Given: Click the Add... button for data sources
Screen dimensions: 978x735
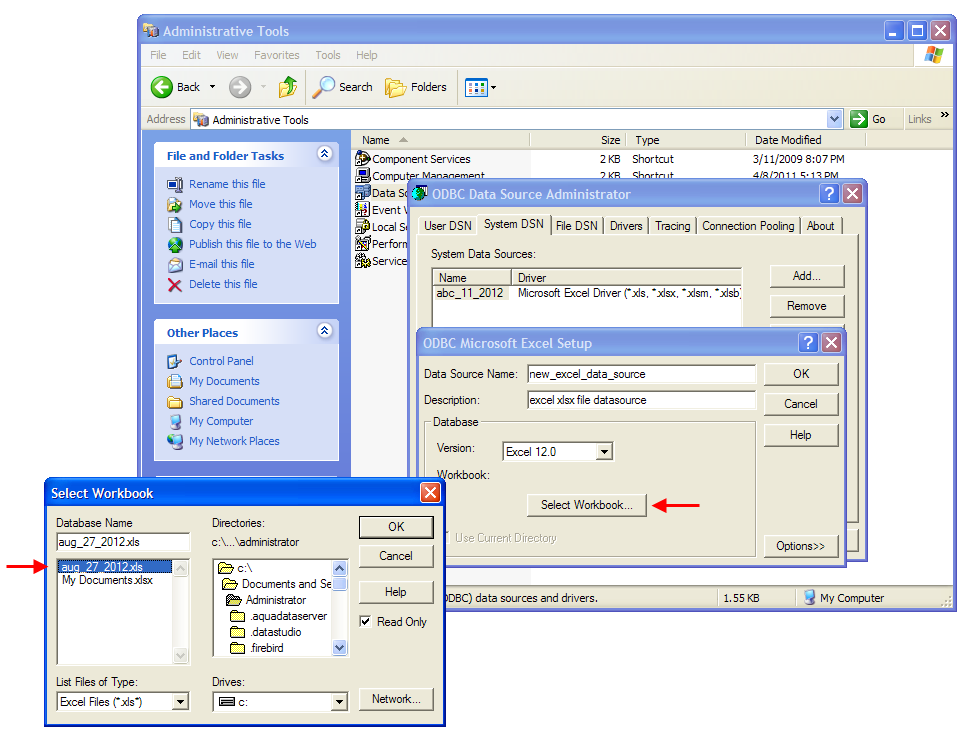Looking at the screenshot, I should (806, 276).
